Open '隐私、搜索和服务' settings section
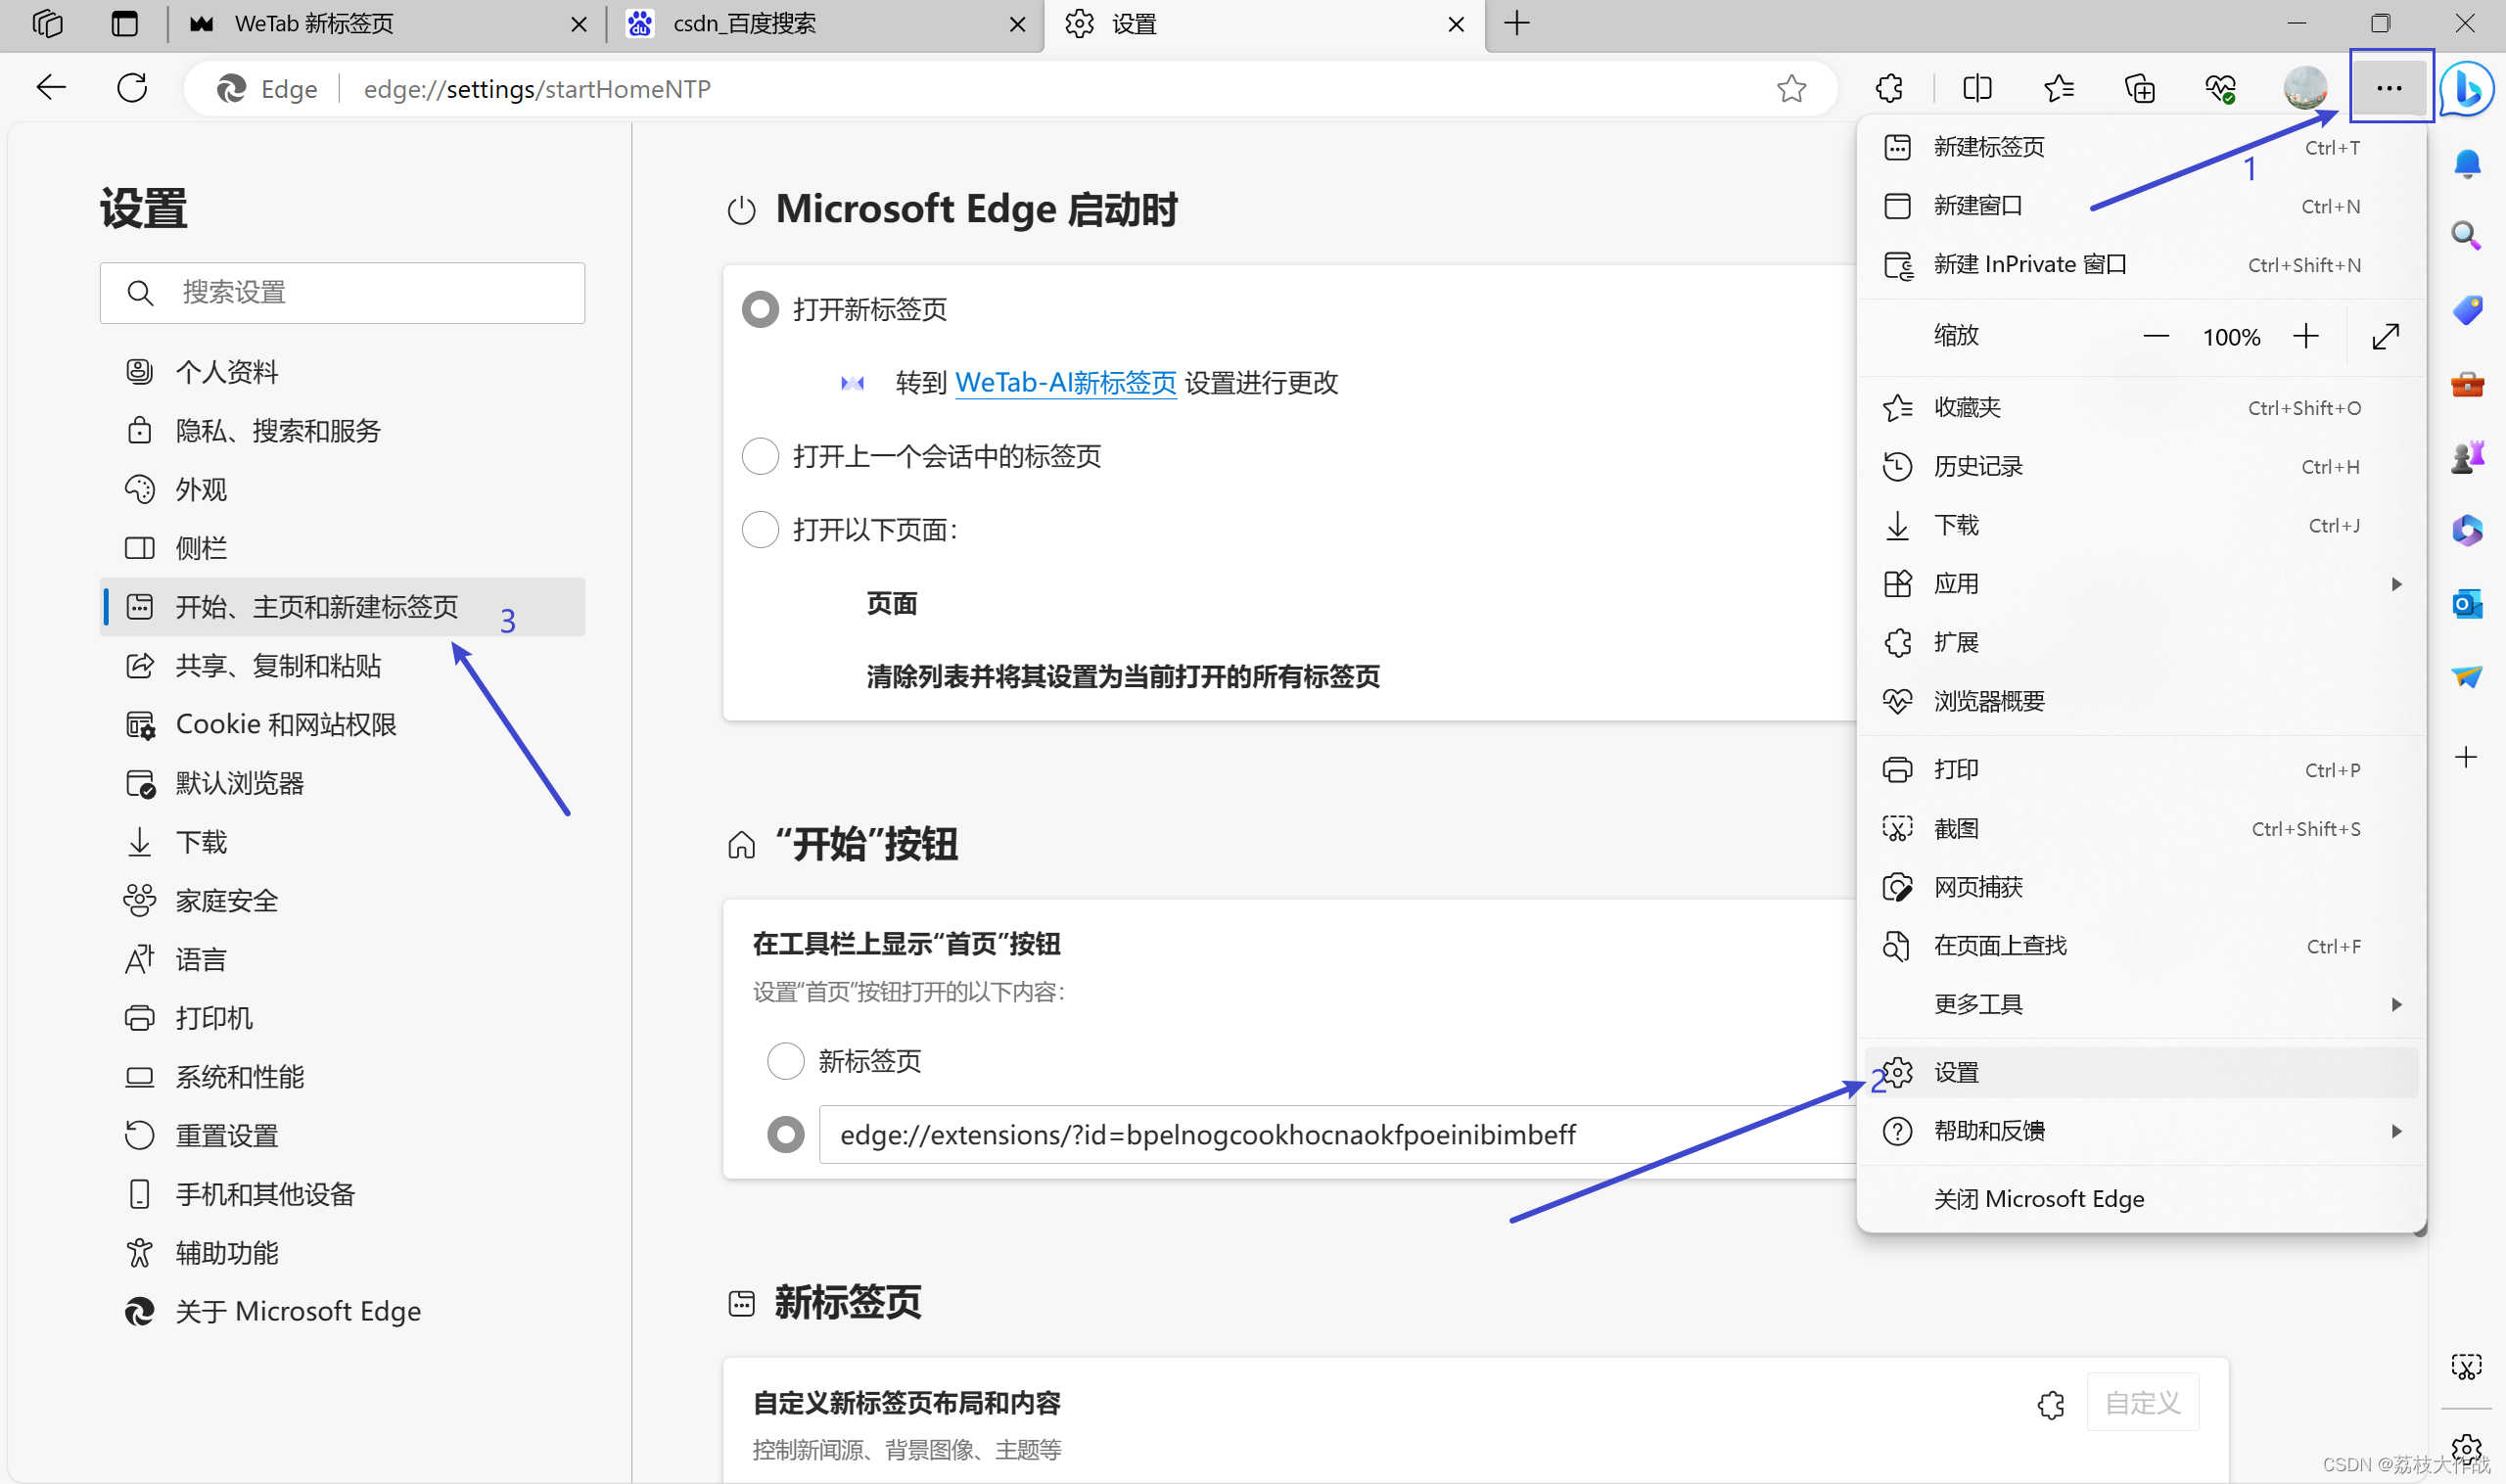The height and width of the screenshot is (1484, 2506). pos(278,431)
